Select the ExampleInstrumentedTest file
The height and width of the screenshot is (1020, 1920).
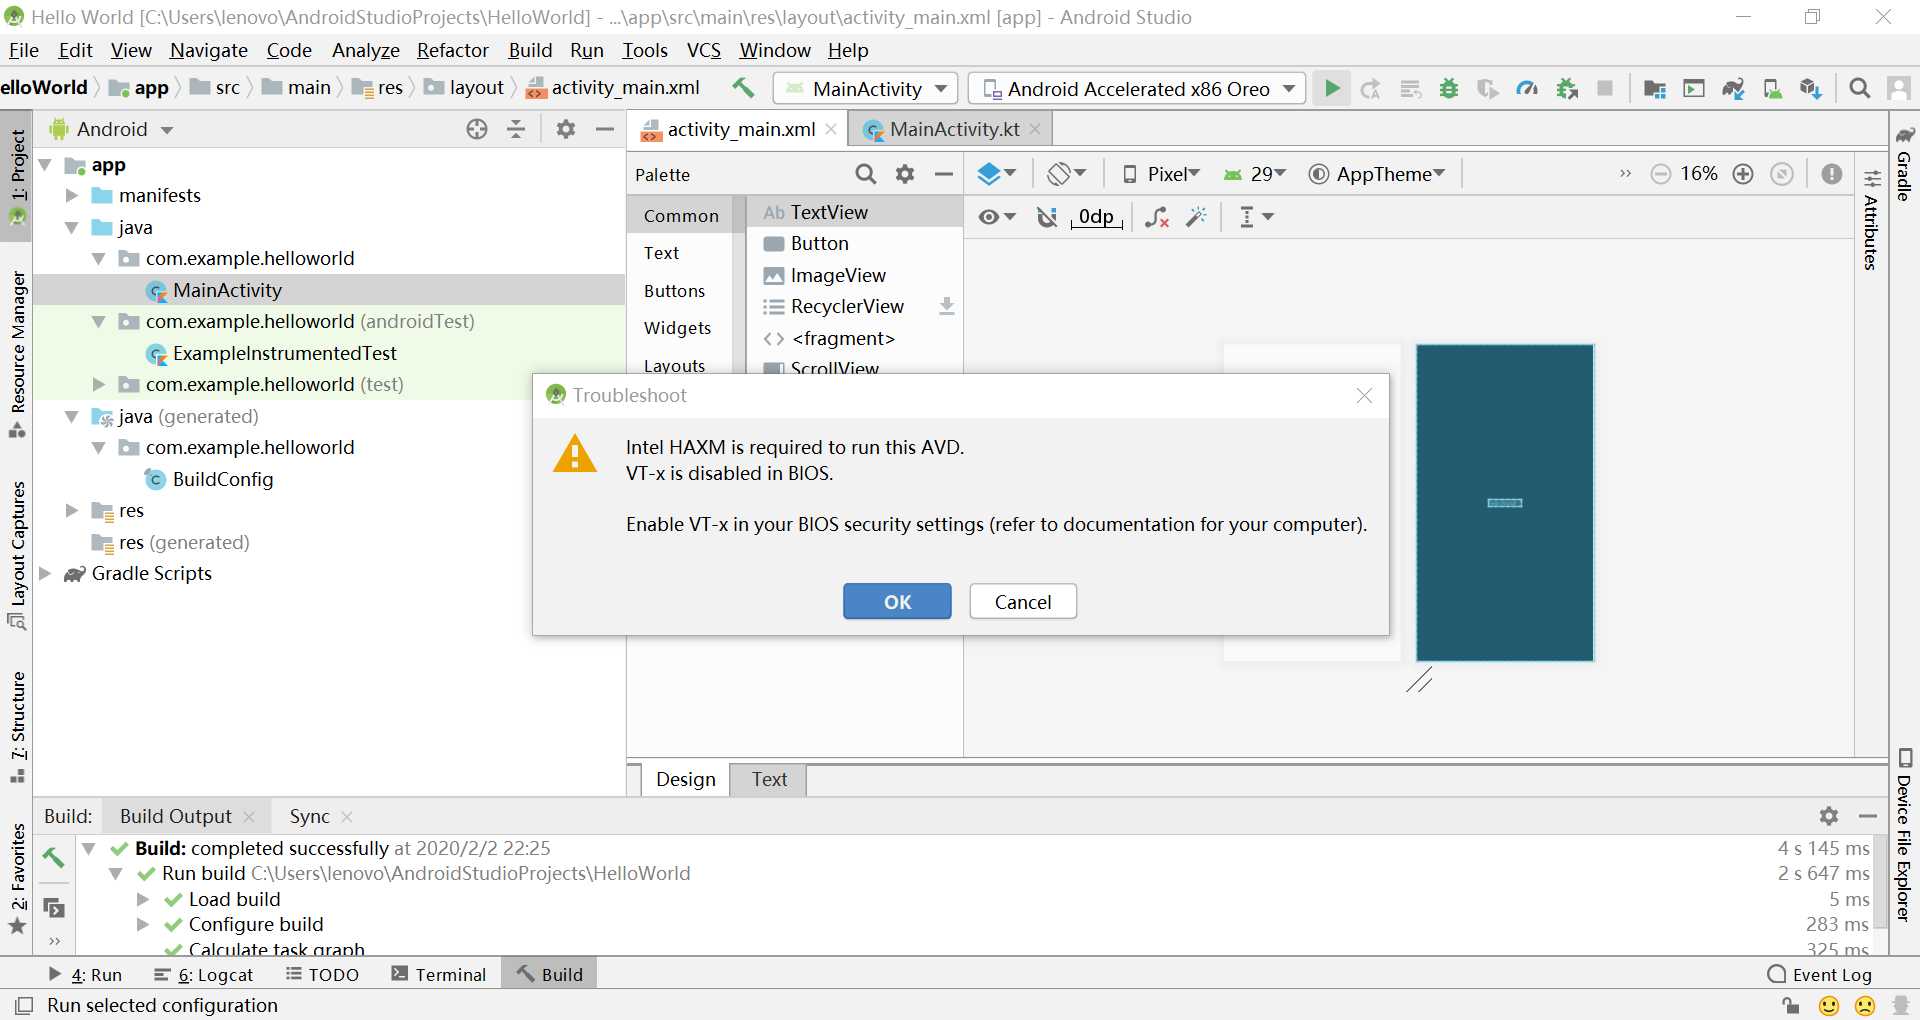(284, 353)
